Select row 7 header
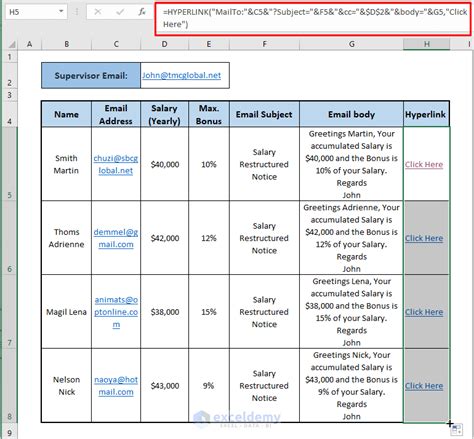474x439 pixels. pyautogui.click(x=9, y=312)
